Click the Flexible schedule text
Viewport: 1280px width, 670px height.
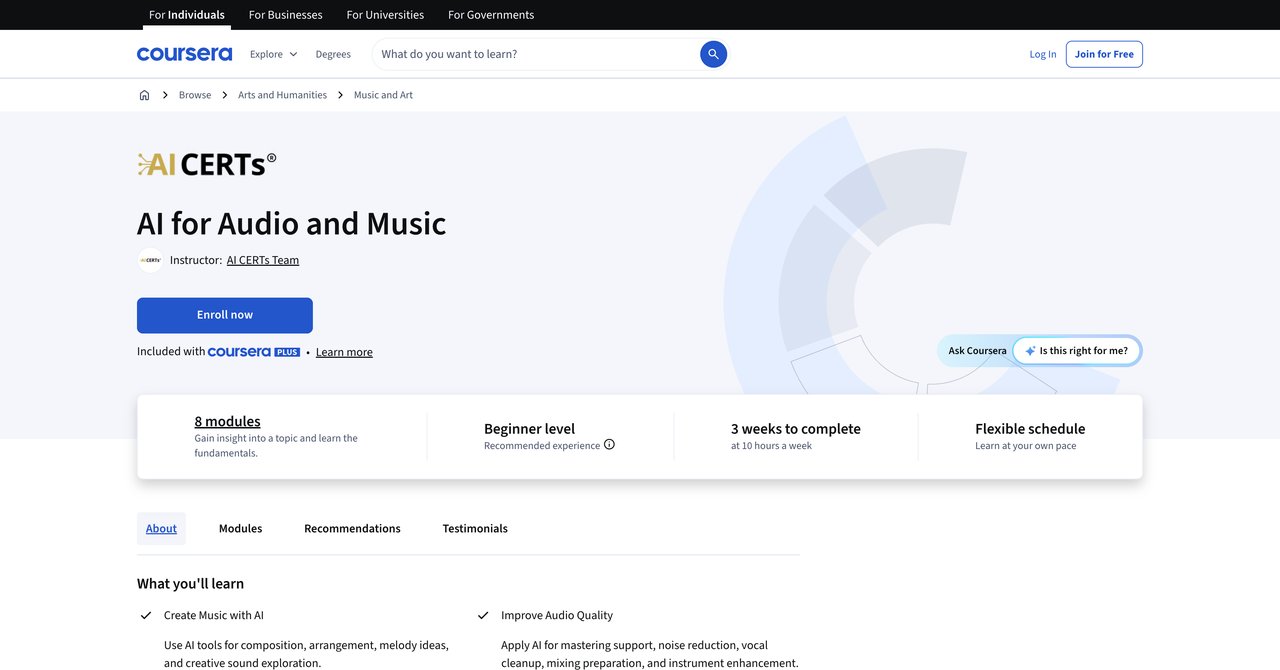click(x=1030, y=429)
